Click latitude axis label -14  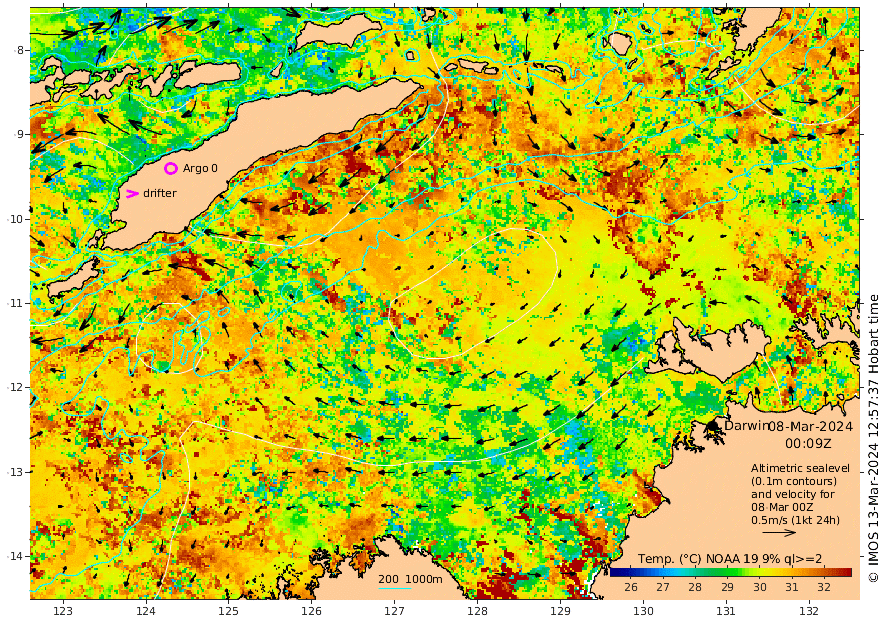point(15,556)
